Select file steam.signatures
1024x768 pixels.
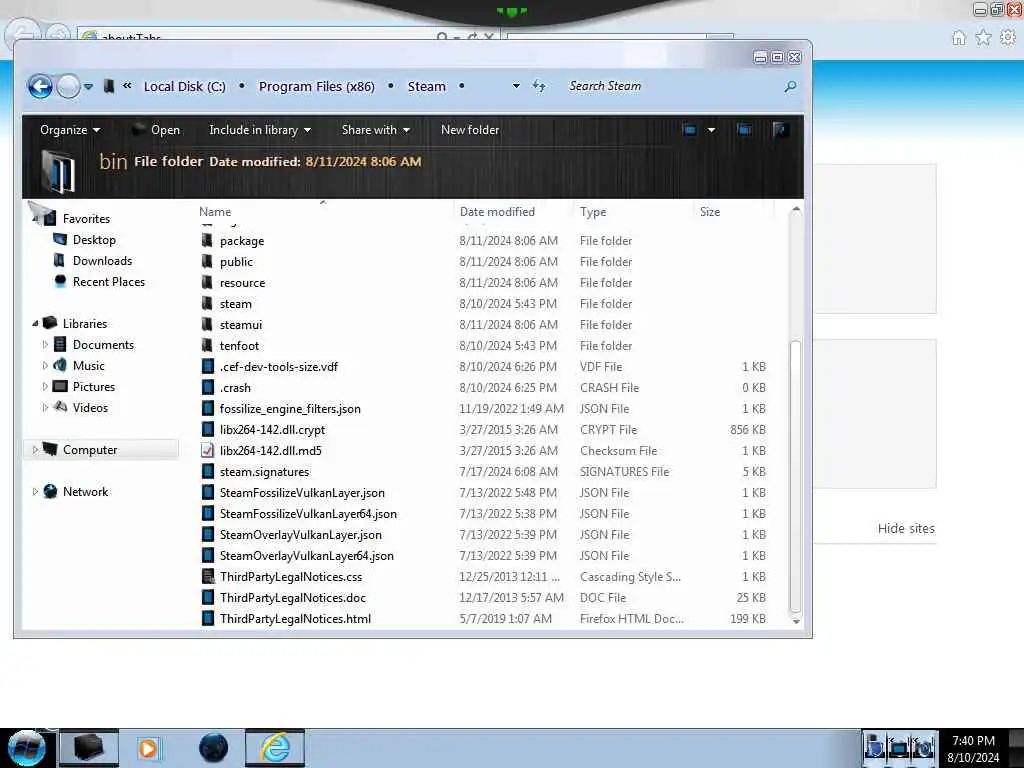264,472
